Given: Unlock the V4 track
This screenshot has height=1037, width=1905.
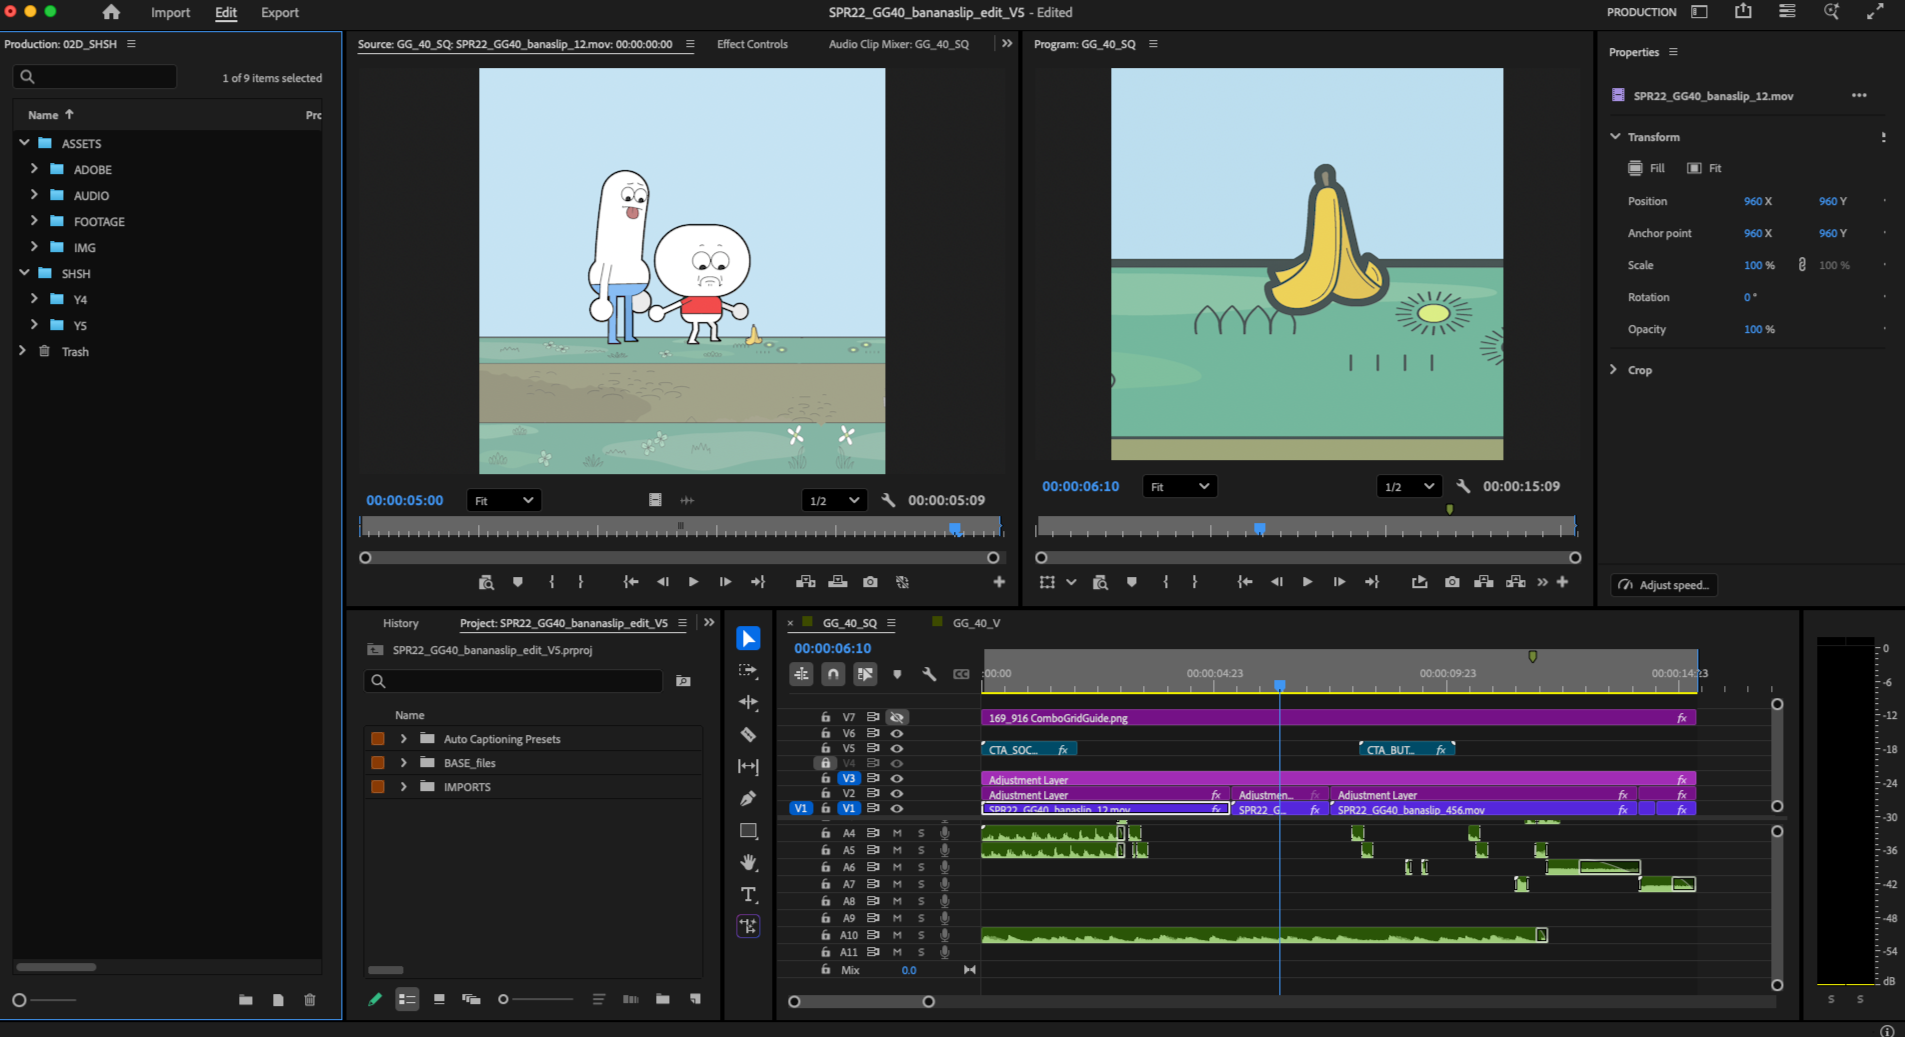Looking at the screenshot, I should [x=824, y=763].
